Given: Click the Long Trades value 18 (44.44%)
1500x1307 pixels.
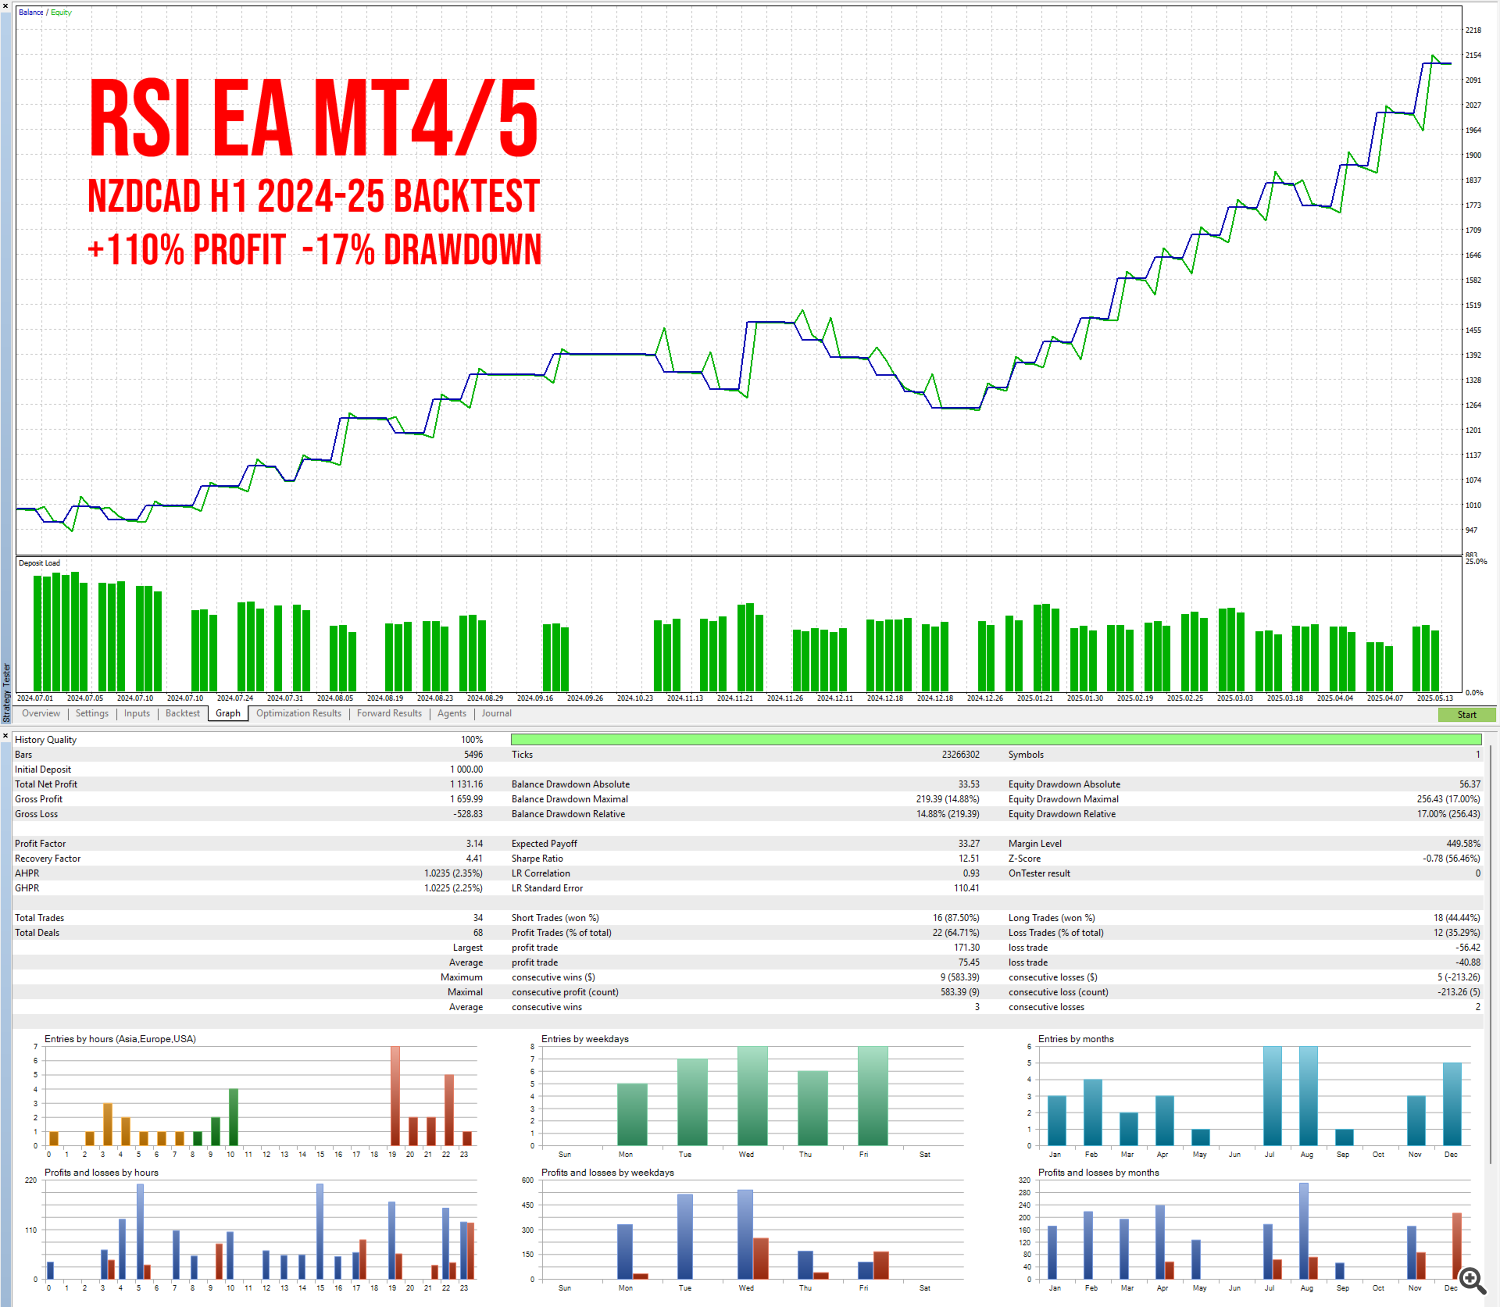Looking at the screenshot, I should [x=1457, y=918].
